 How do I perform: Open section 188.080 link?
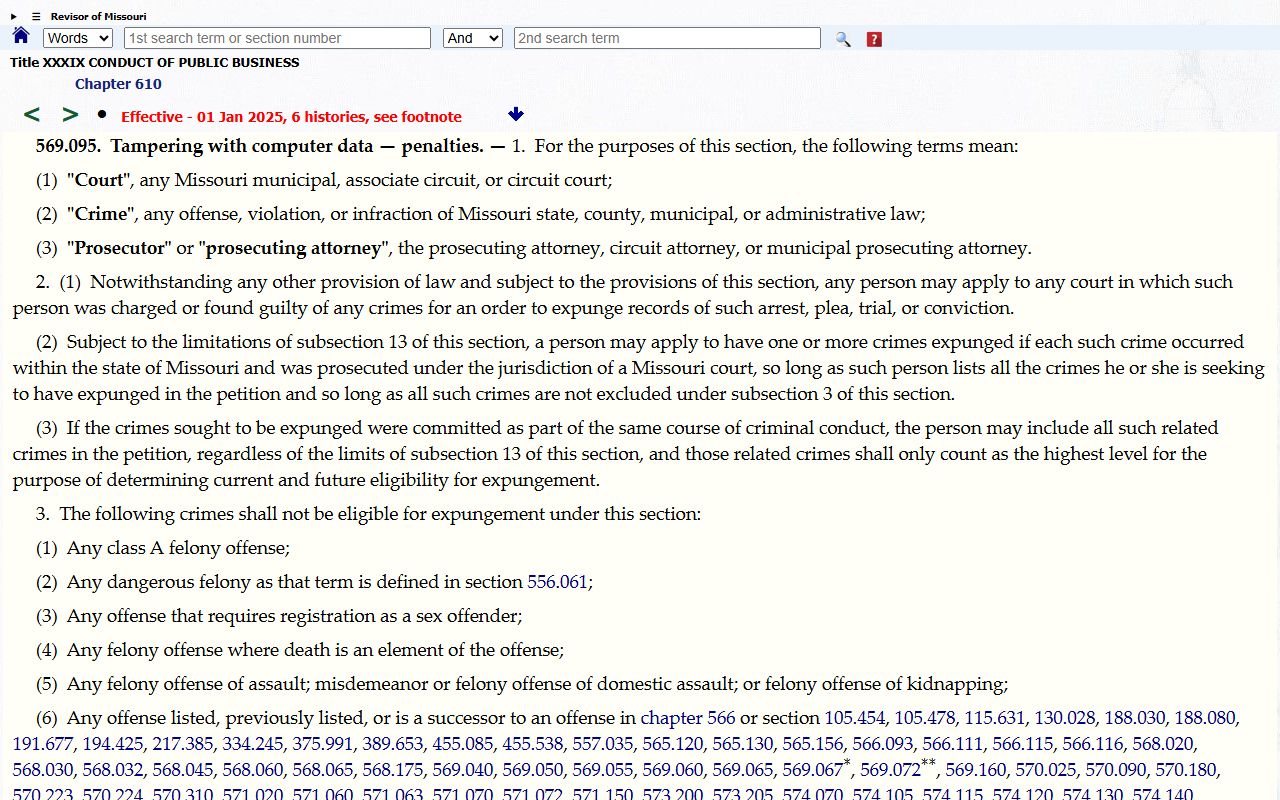pos(1205,718)
